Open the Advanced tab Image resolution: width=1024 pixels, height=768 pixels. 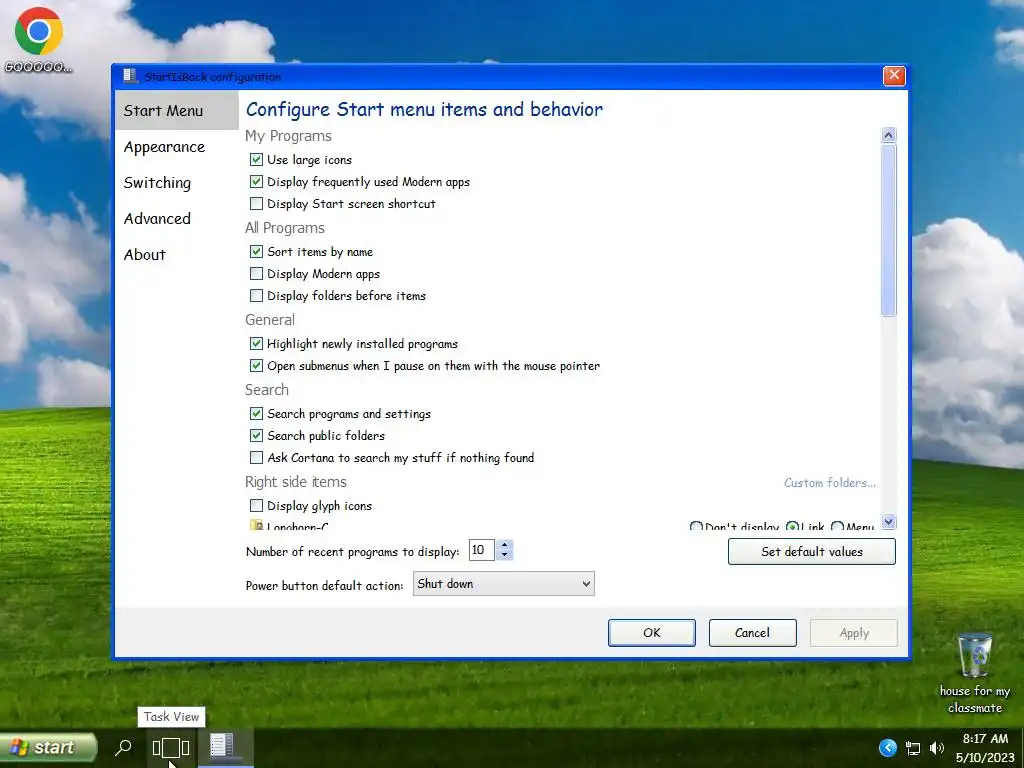tap(157, 219)
